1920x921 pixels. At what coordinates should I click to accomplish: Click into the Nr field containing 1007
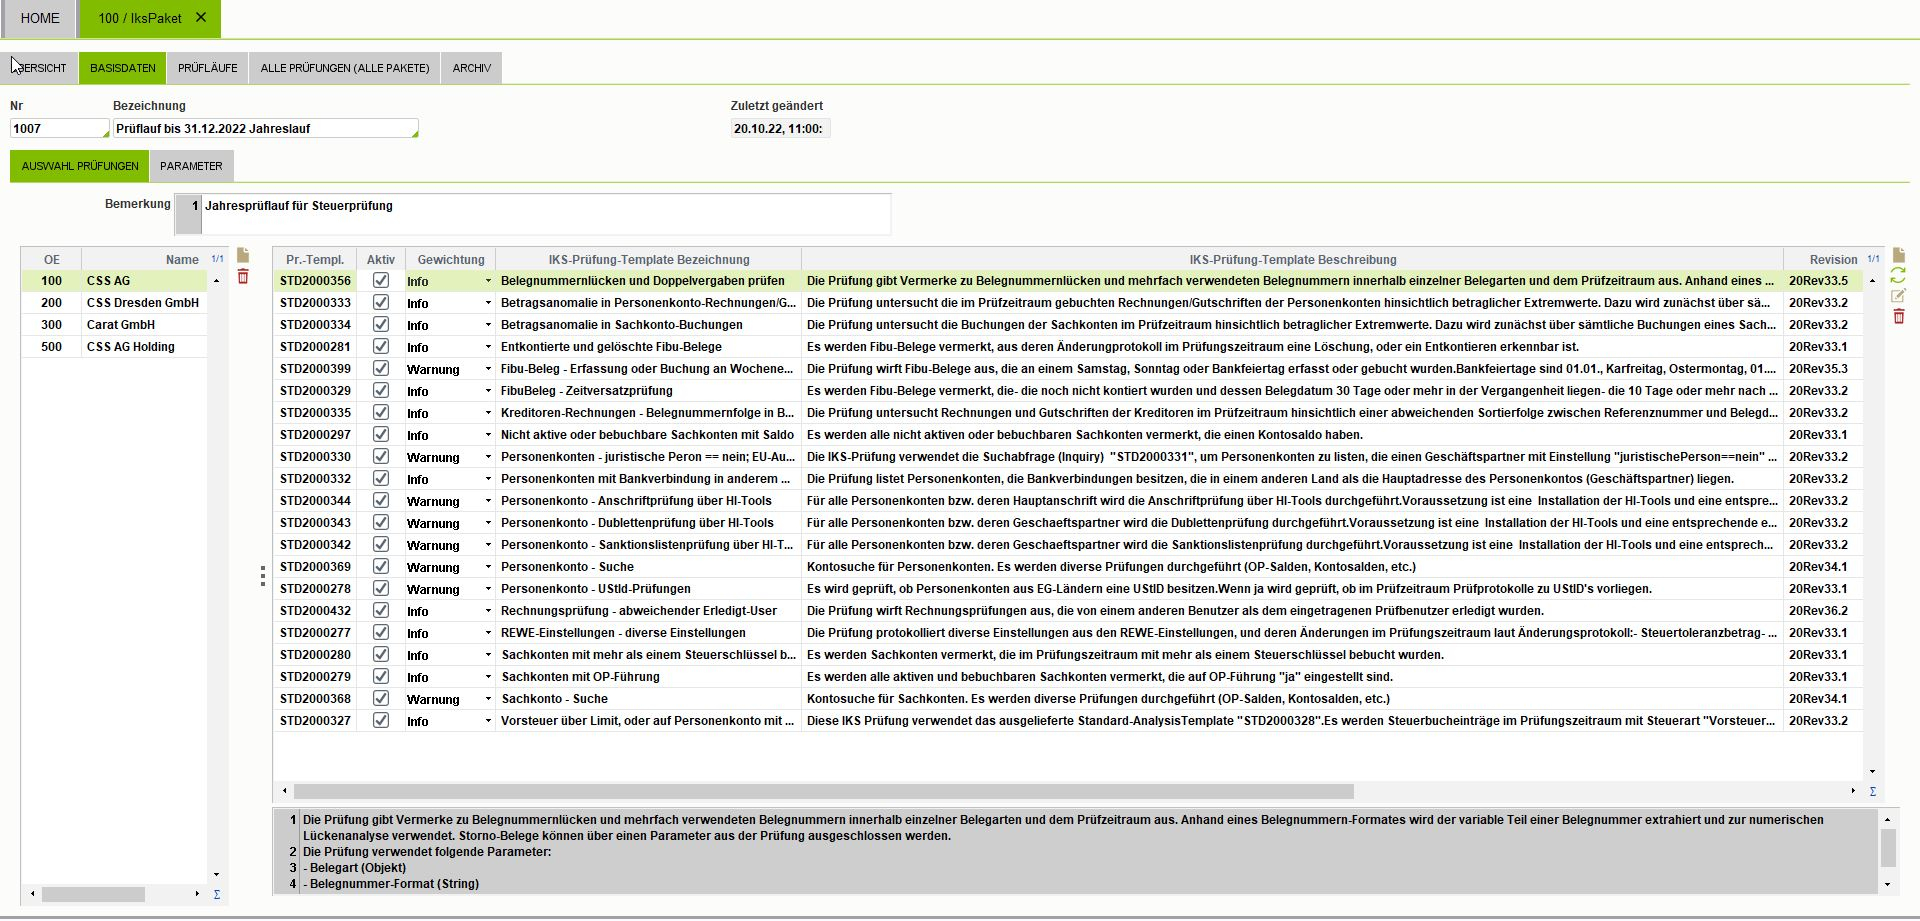(59, 128)
